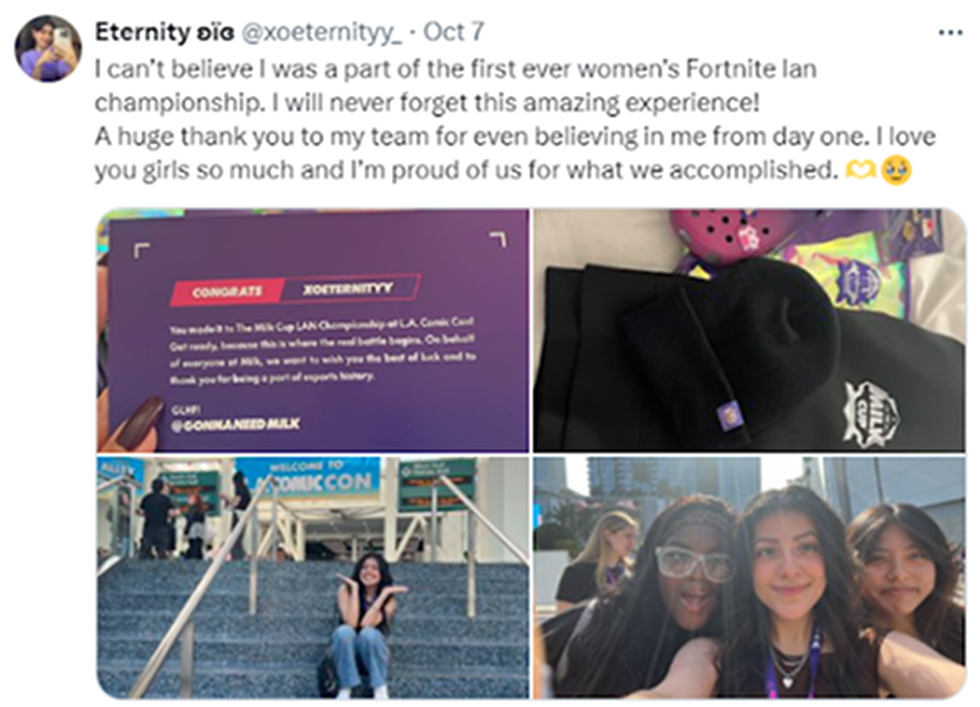Screen dimensions: 980x707
Task: Click the white glasses in the selfie
Action: pos(692,563)
